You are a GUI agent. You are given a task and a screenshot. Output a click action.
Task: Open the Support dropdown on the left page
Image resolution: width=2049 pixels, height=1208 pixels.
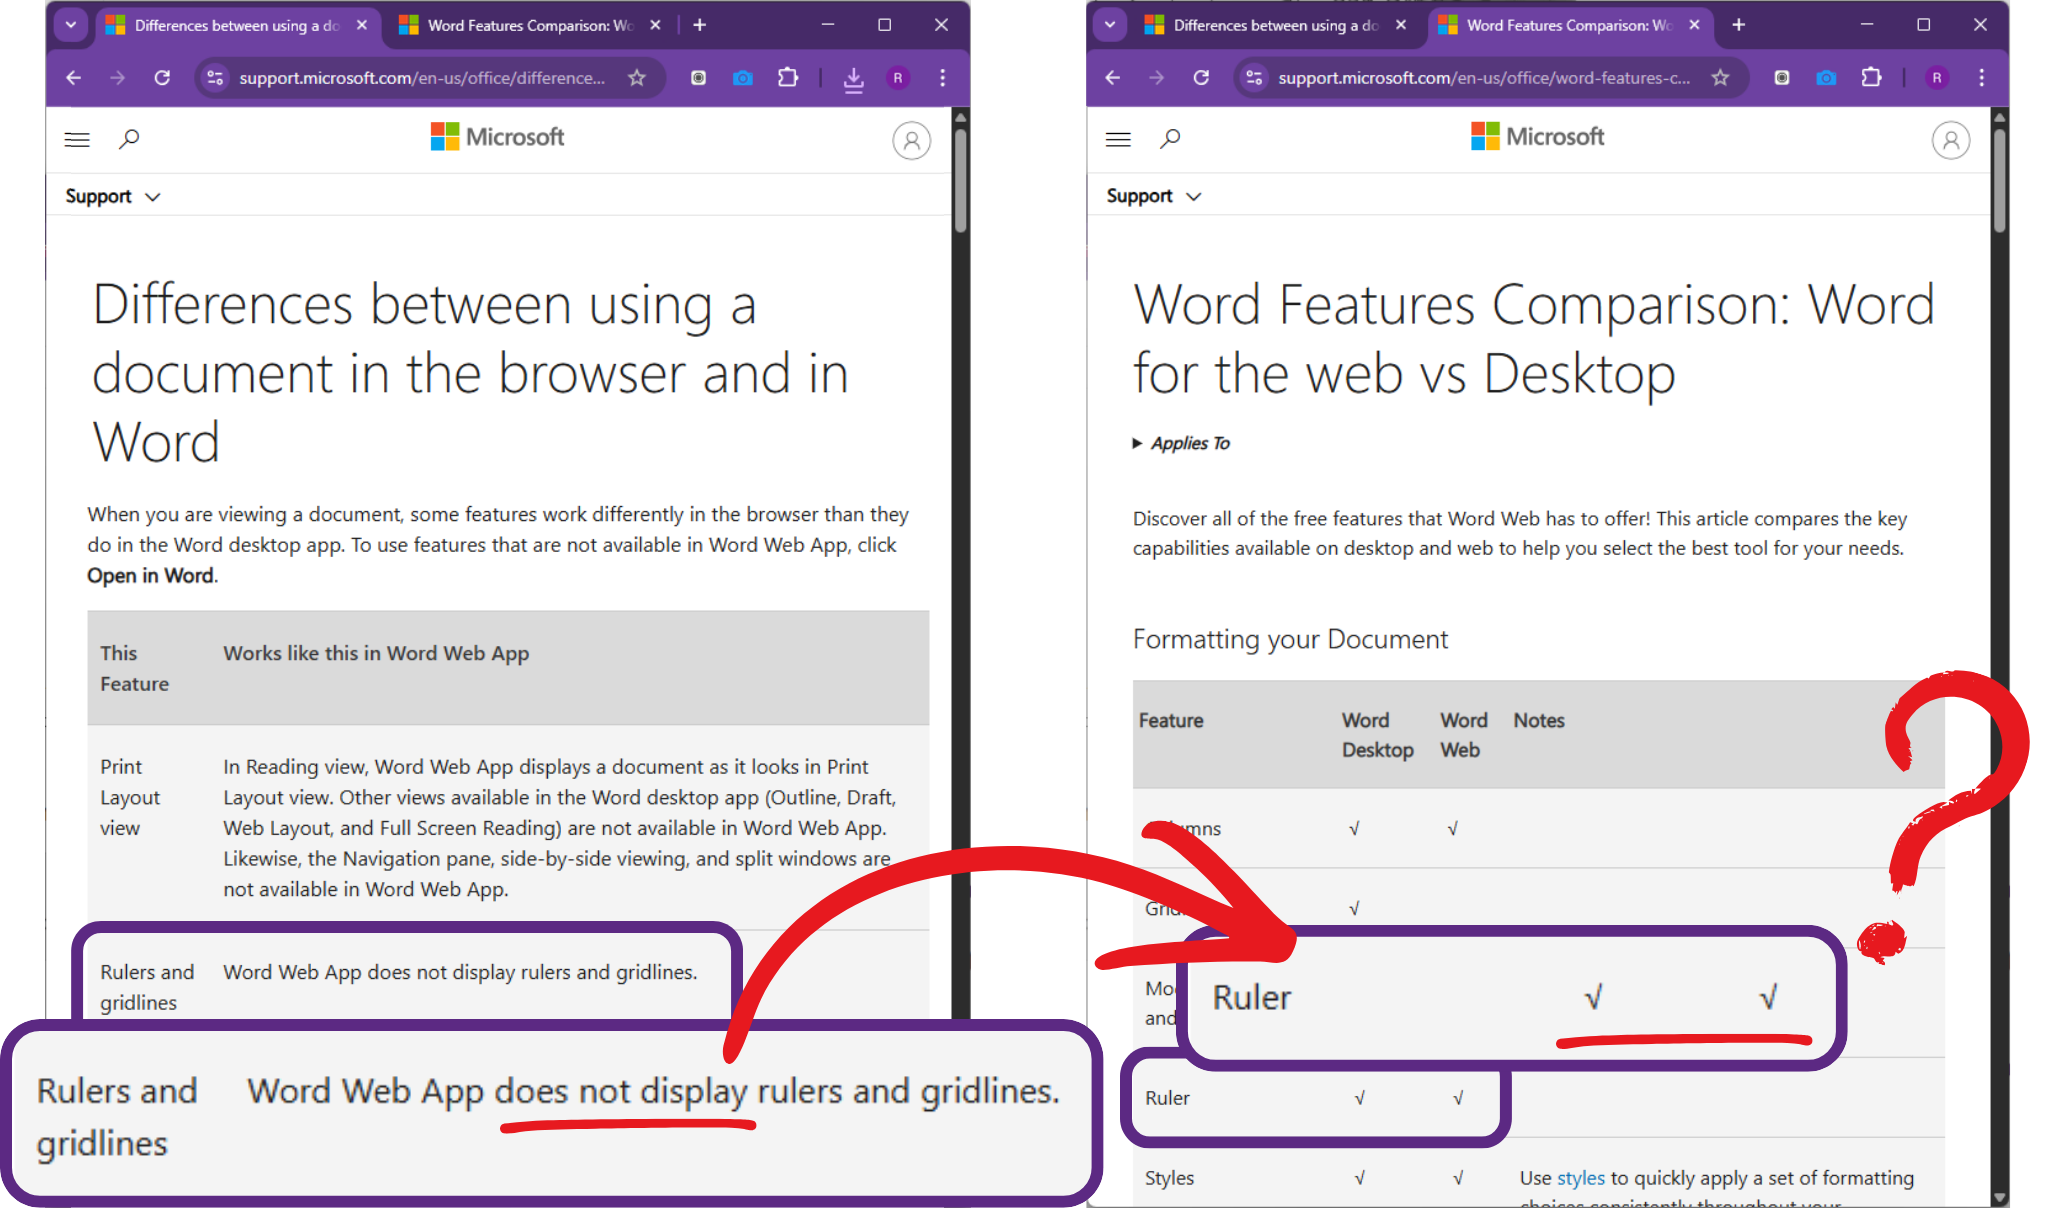click(112, 197)
